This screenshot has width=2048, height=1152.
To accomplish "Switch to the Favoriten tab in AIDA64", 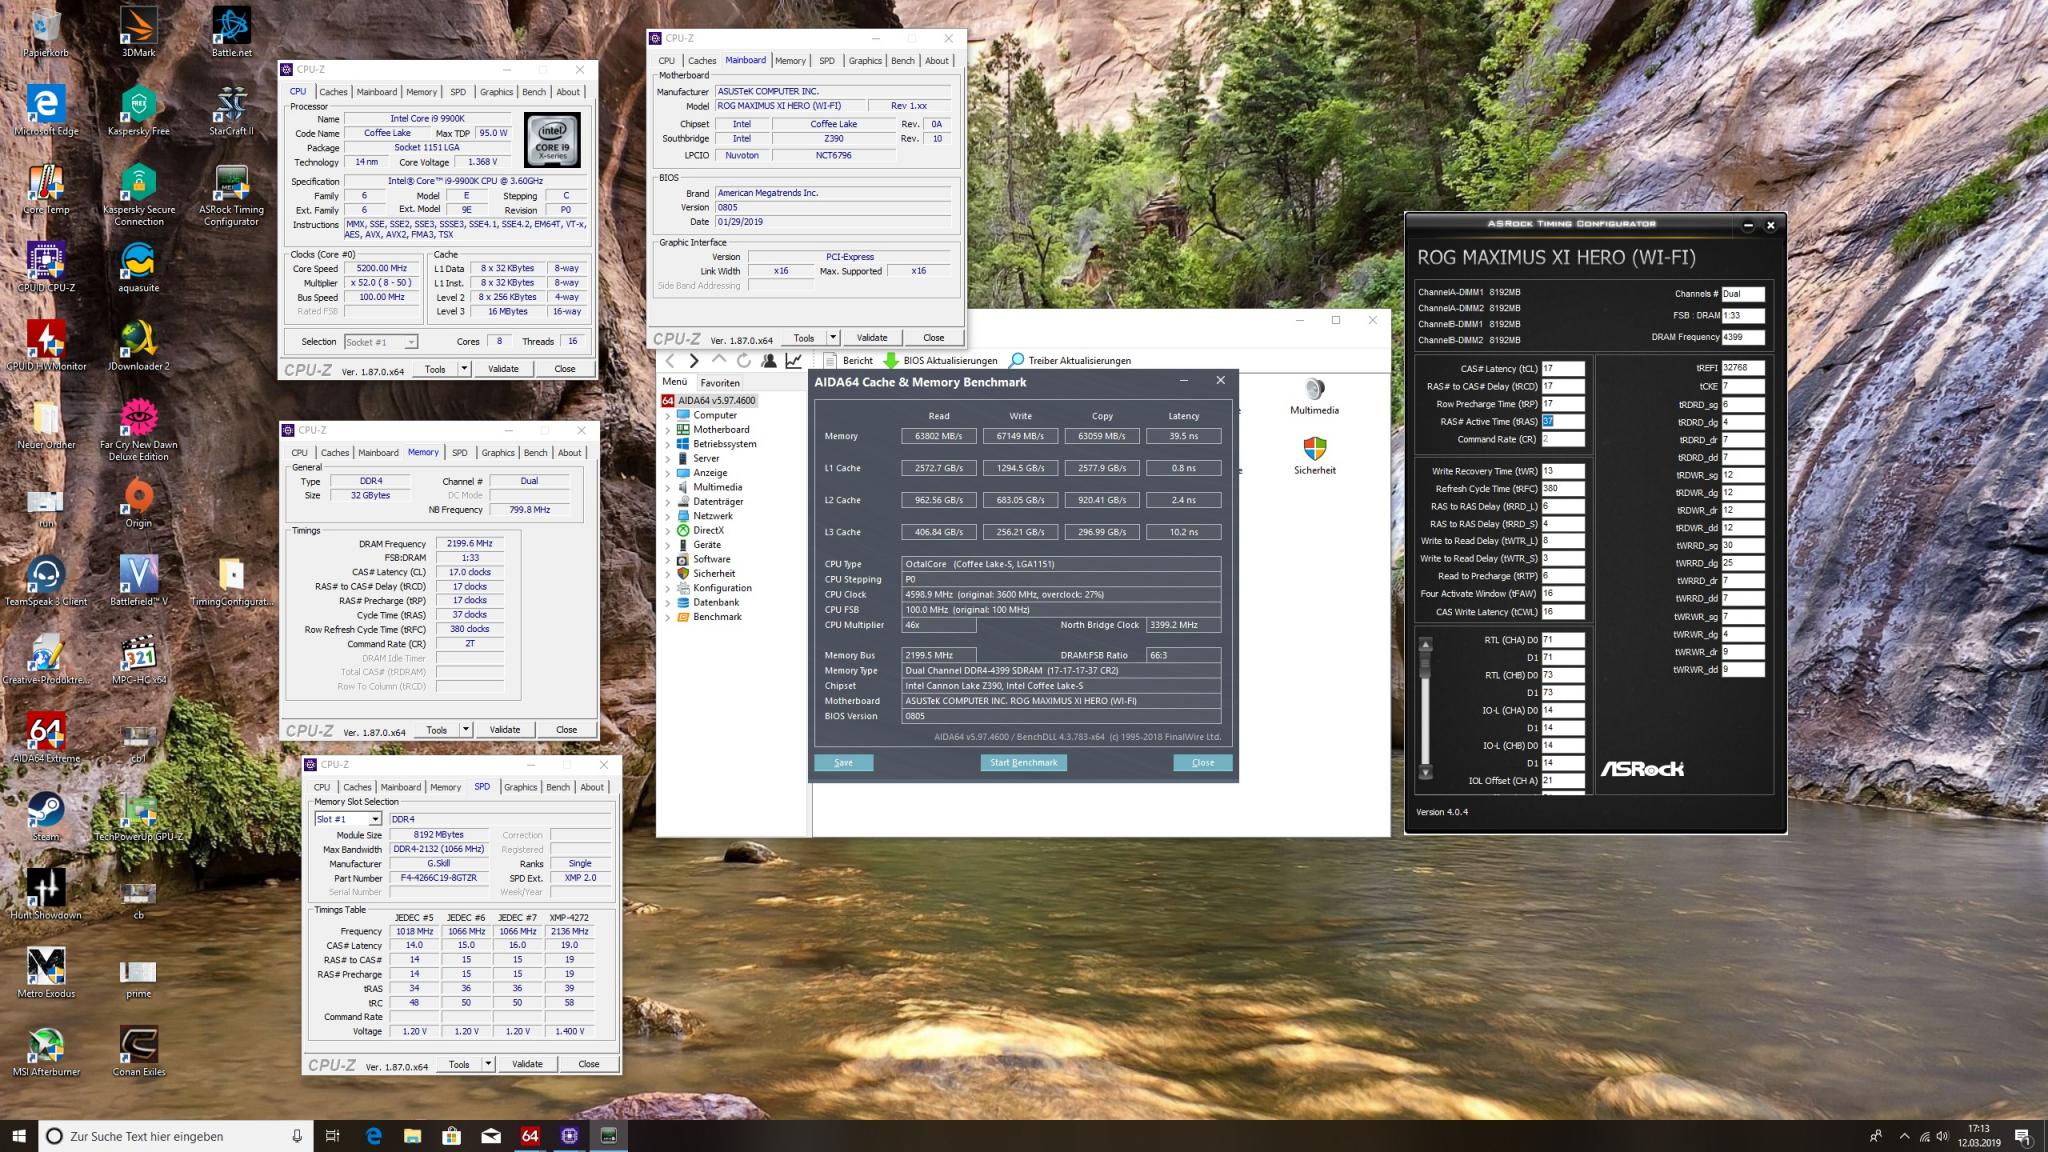I will point(720,383).
